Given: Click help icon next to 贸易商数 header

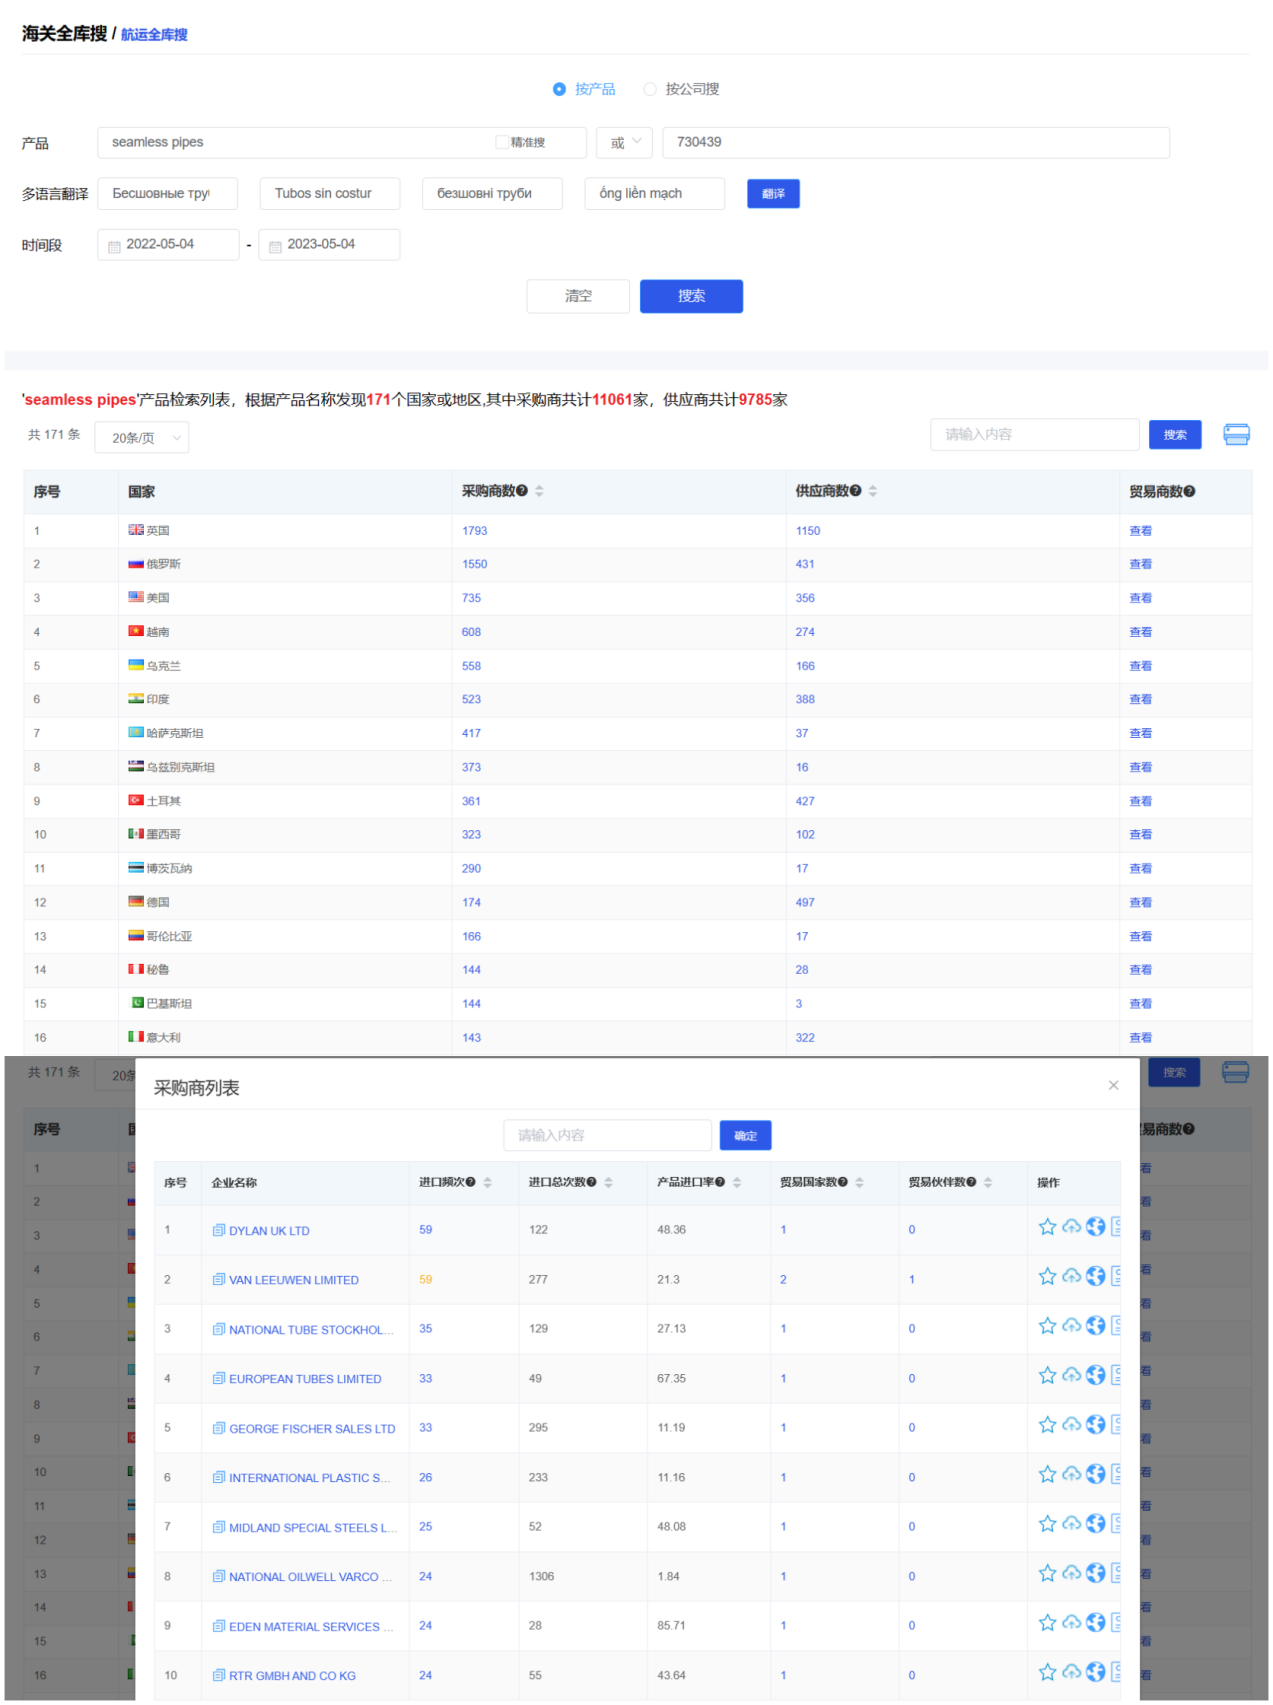Looking at the screenshot, I should 1189,492.
